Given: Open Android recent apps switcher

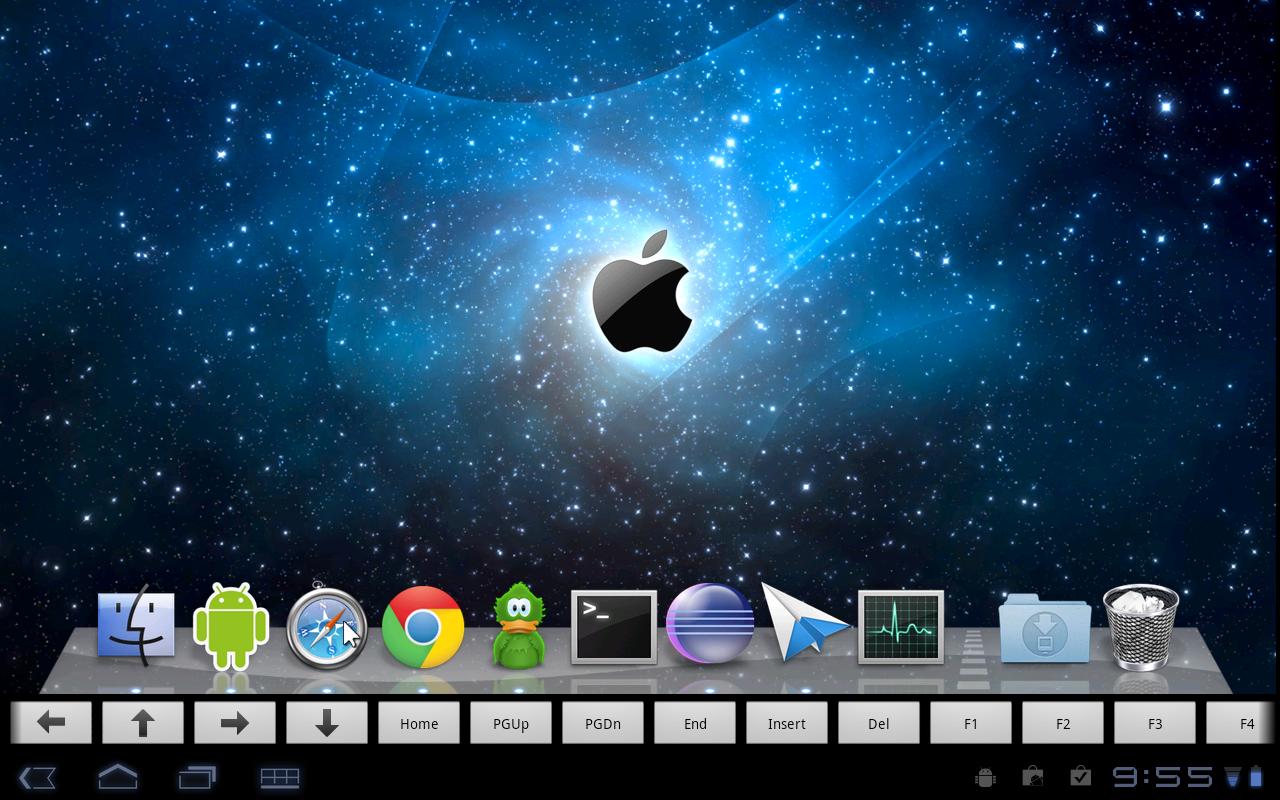Looking at the screenshot, I should pos(197,777).
